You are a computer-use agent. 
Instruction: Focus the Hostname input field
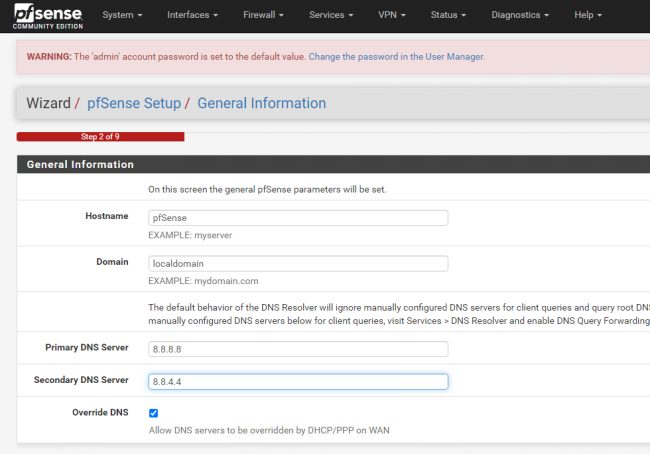point(298,218)
